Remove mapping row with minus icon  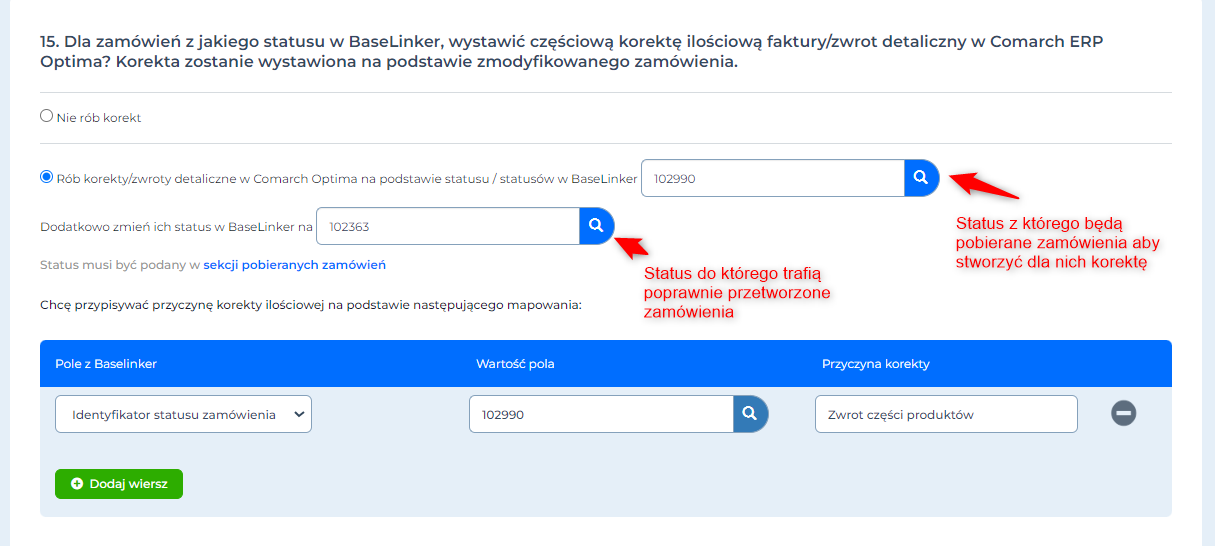point(1123,413)
